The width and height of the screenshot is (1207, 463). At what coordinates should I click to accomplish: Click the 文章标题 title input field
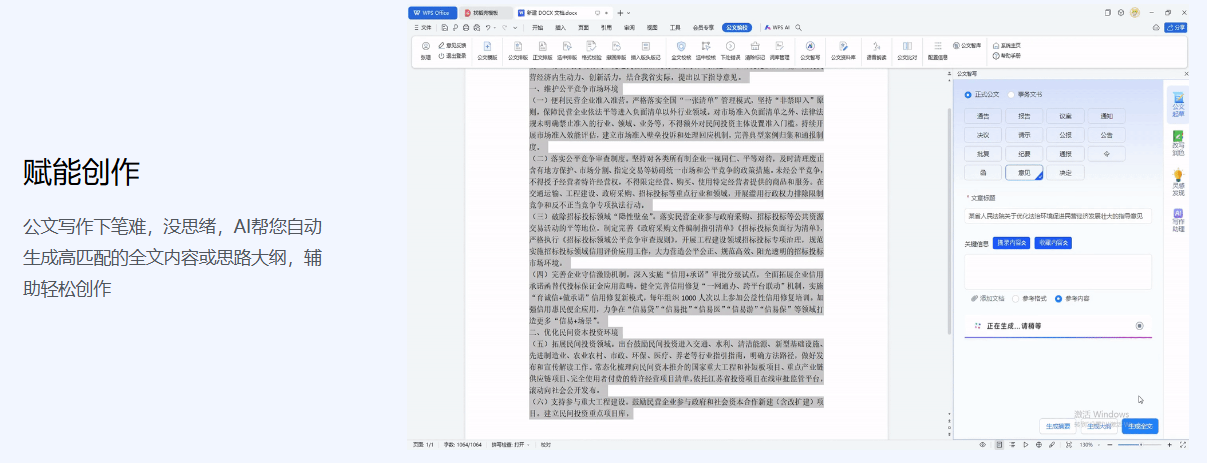pyautogui.click(x=1058, y=216)
